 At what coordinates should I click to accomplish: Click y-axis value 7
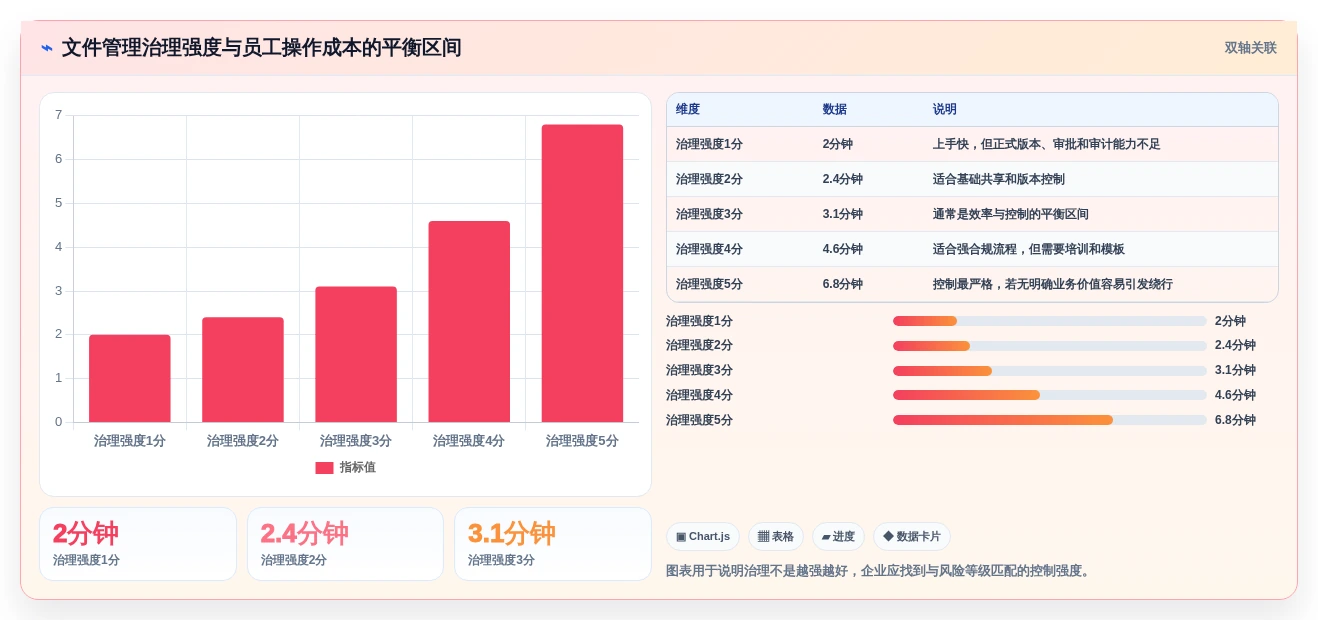[x=58, y=115]
